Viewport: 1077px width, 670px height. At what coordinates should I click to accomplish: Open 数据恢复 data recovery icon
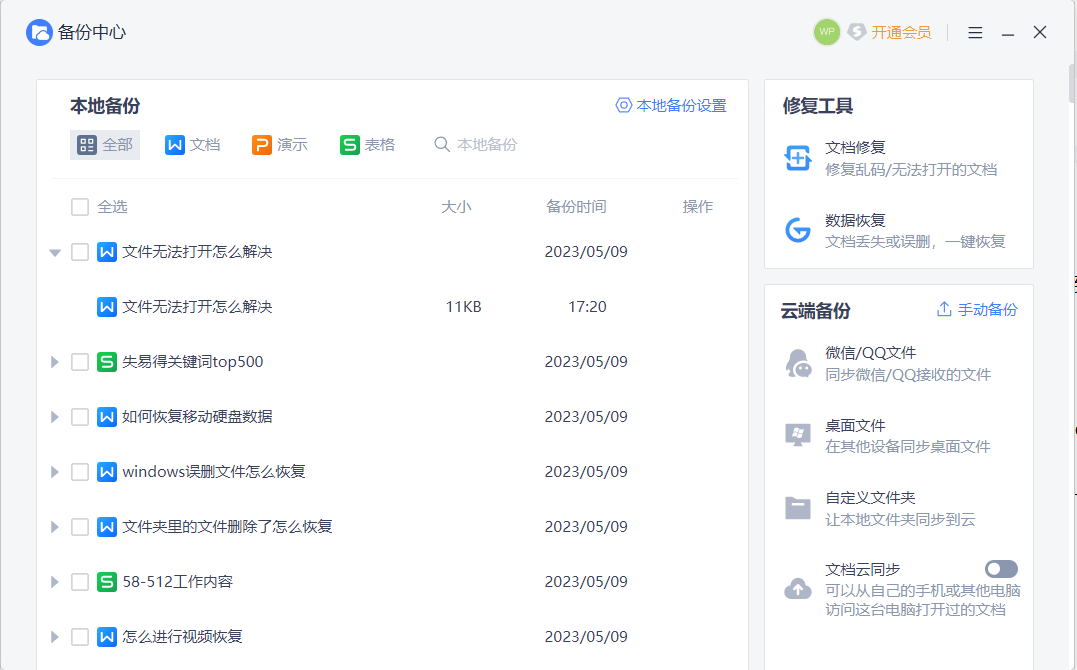pyautogui.click(x=797, y=230)
